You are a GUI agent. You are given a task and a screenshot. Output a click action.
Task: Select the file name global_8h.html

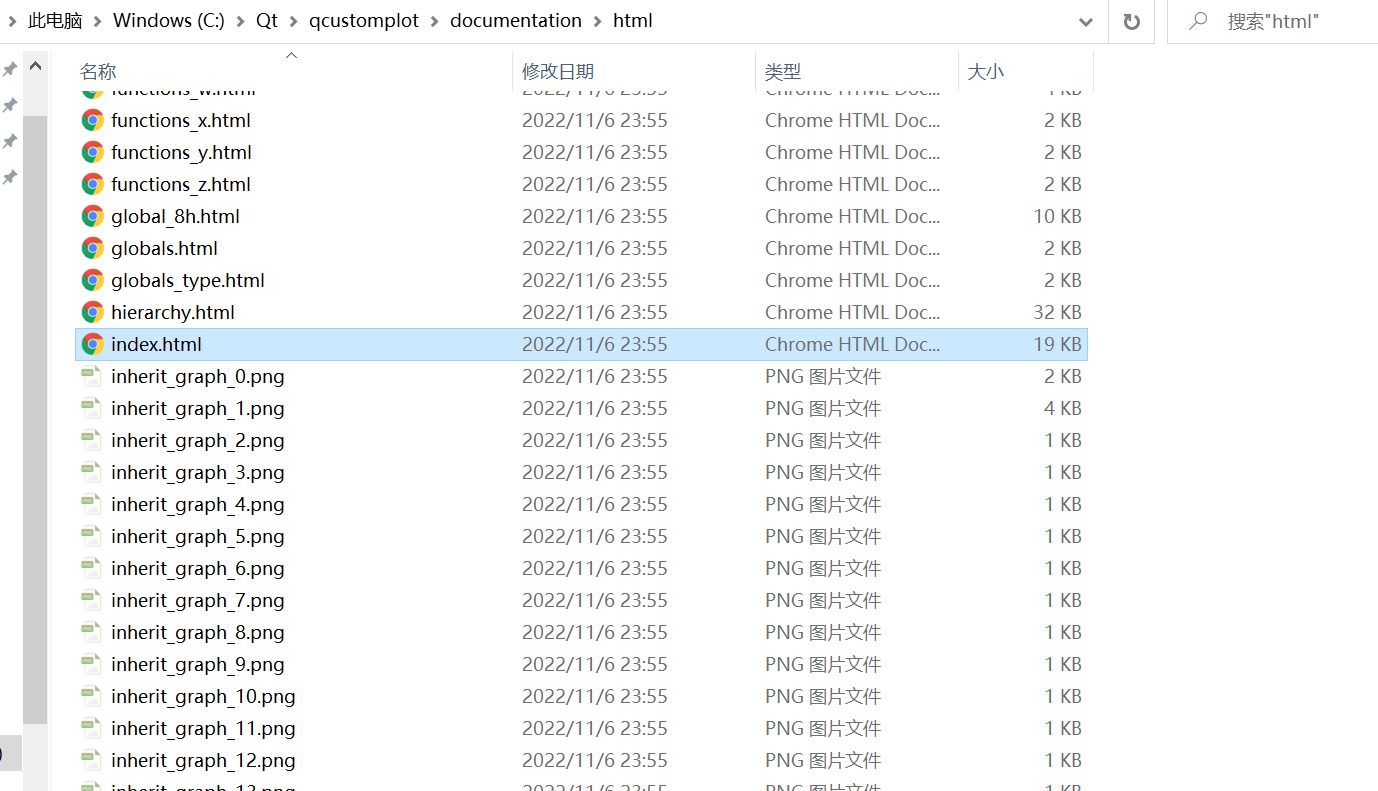175,216
